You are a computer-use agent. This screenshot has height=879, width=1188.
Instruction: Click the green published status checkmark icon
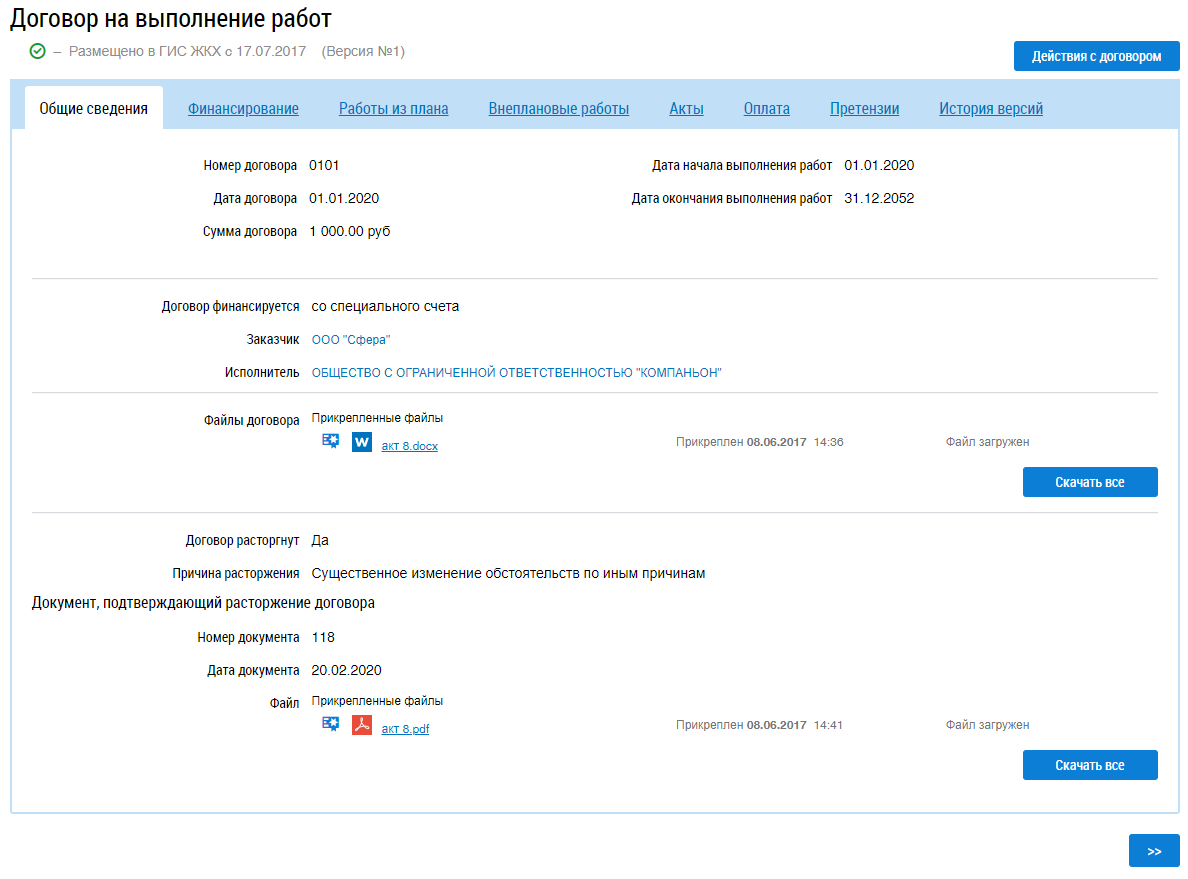pos(38,51)
